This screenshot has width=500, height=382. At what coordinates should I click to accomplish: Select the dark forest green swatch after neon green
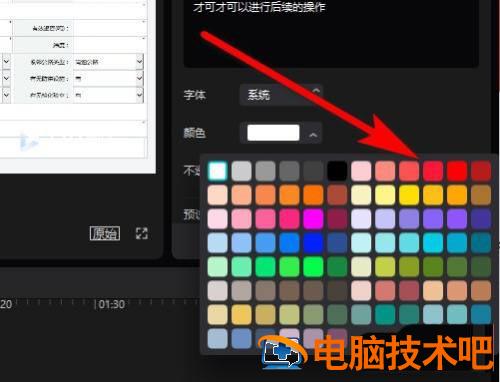coord(337,267)
